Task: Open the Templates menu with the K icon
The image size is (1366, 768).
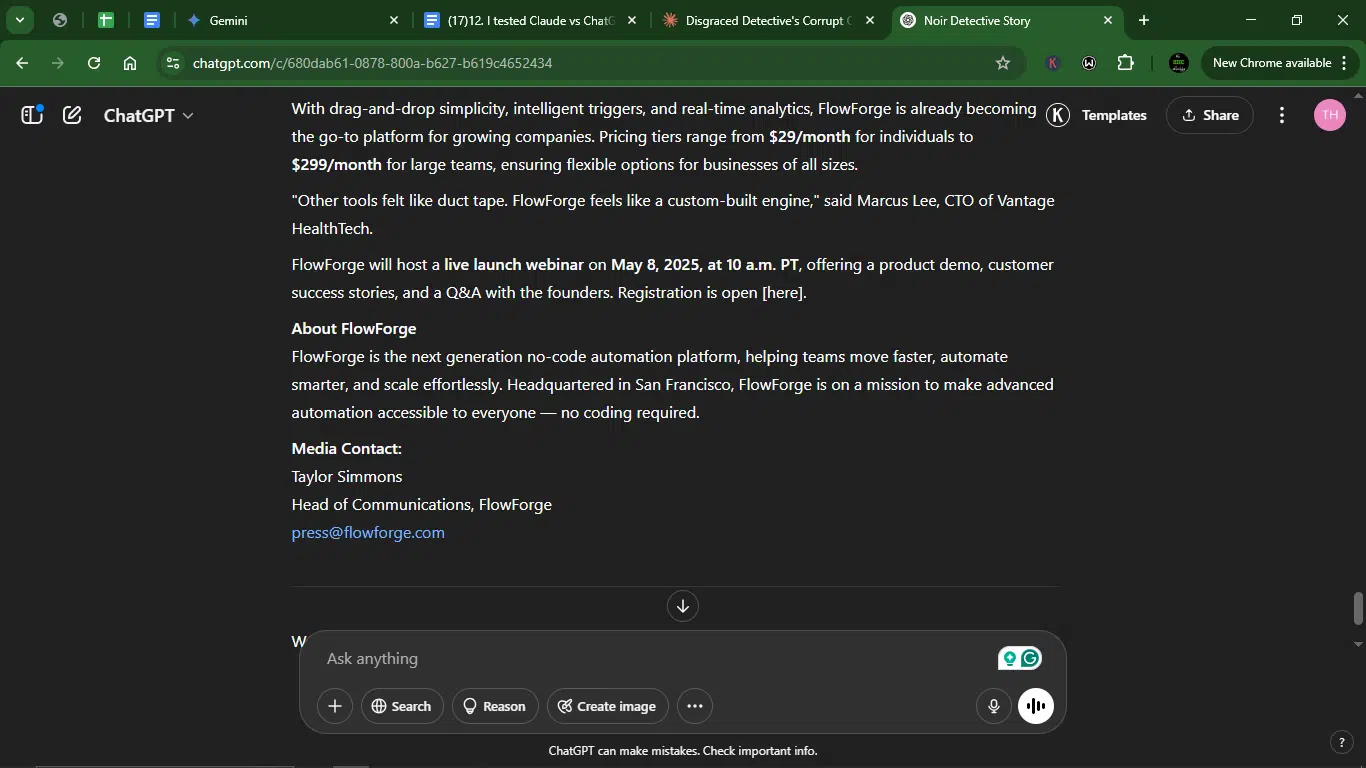Action: (x=1058, y=115)
